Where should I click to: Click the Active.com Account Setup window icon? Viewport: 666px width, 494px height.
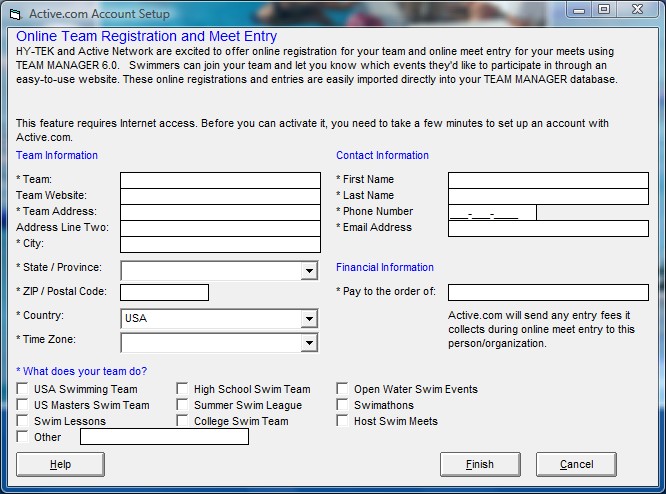pos(15,14)
